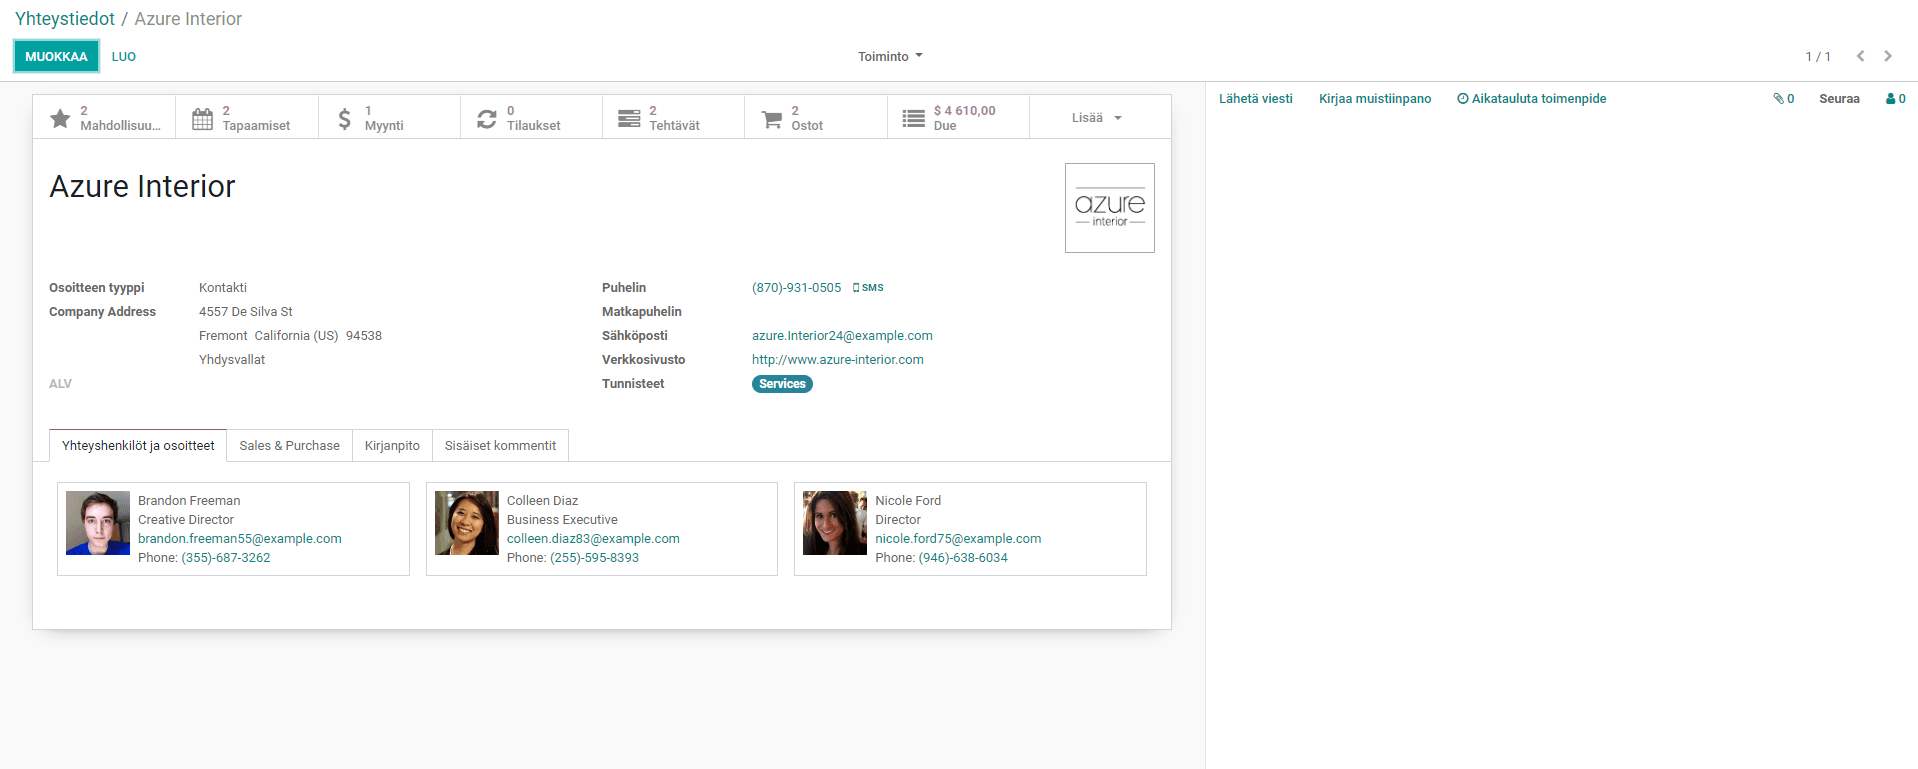1918x769 pixels.
Task: Switch to Yhteyshenkilöt ja osoitteet tab
Action: click(x=138, y=446)
